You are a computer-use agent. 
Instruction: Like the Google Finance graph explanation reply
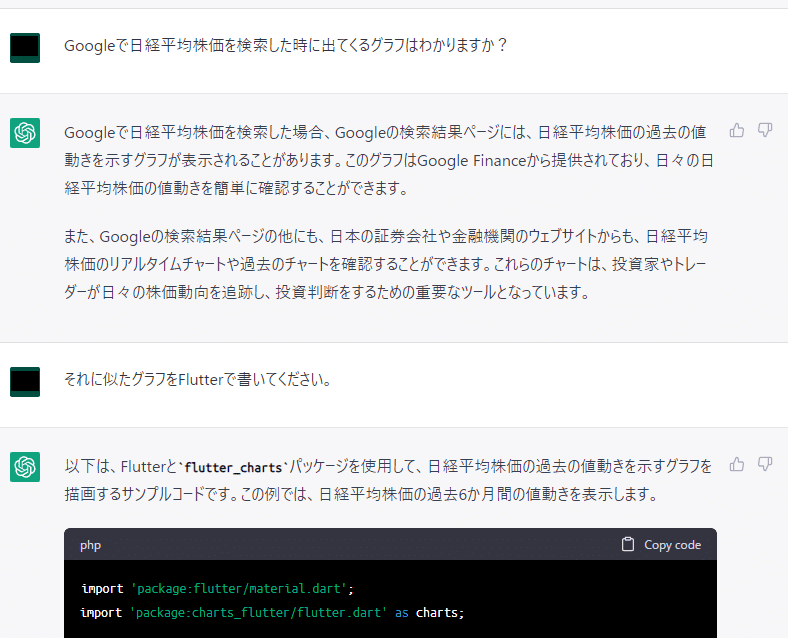737,131
